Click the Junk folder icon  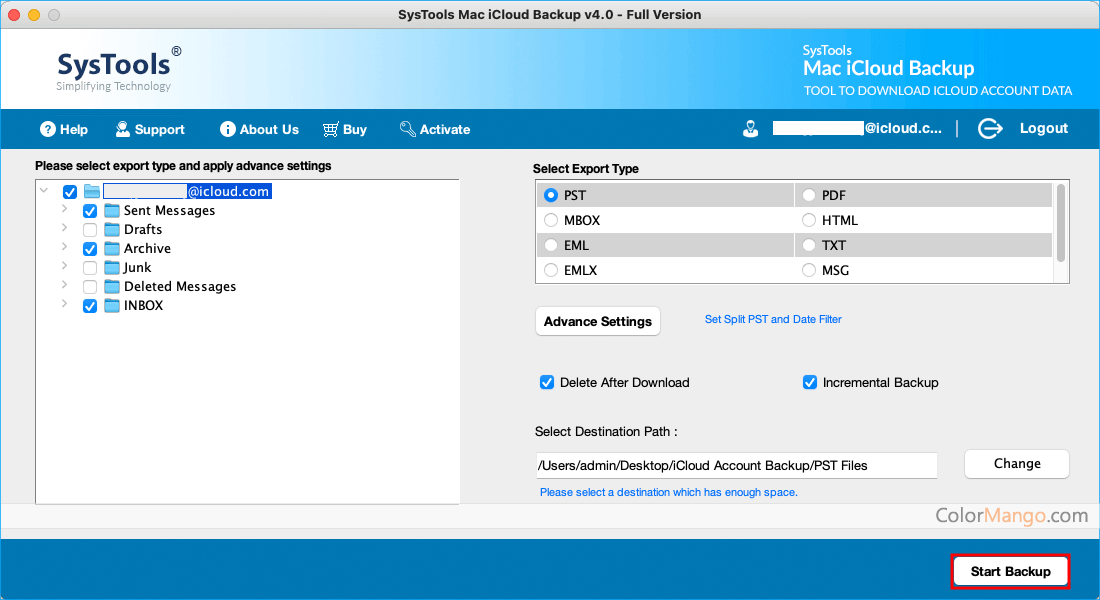pos(112,267)
